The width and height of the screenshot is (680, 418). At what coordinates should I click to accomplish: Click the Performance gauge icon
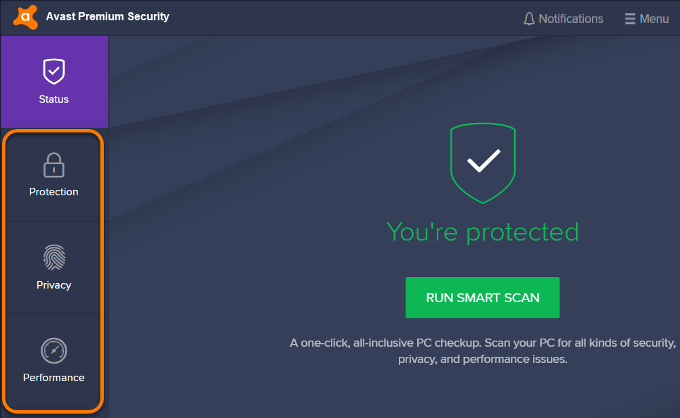pos(54,350)
